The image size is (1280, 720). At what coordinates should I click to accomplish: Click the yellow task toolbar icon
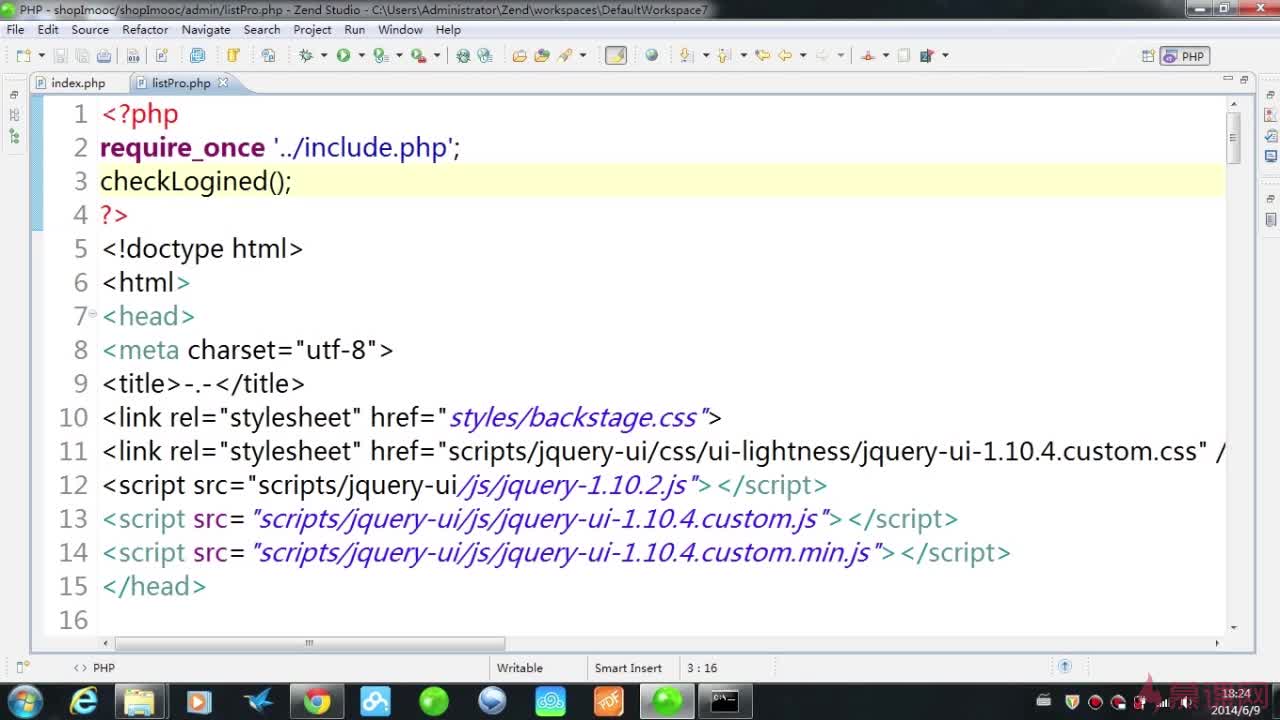click(x=233, y=56)
